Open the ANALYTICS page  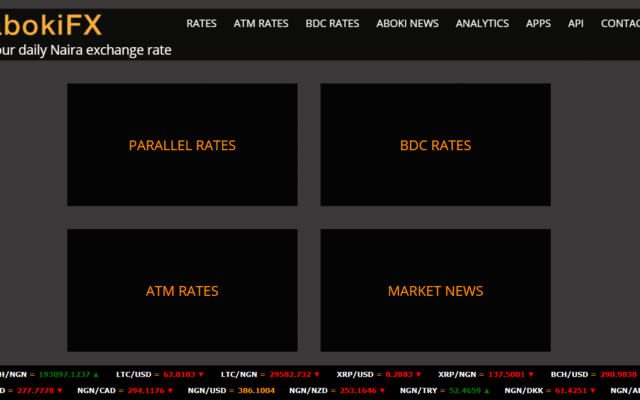coord(482,23)
